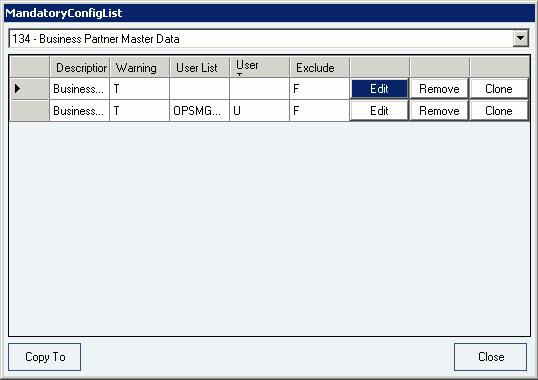Click the Warning column header
This screenshot has width=538, height=380.
(x=140, y=67)
